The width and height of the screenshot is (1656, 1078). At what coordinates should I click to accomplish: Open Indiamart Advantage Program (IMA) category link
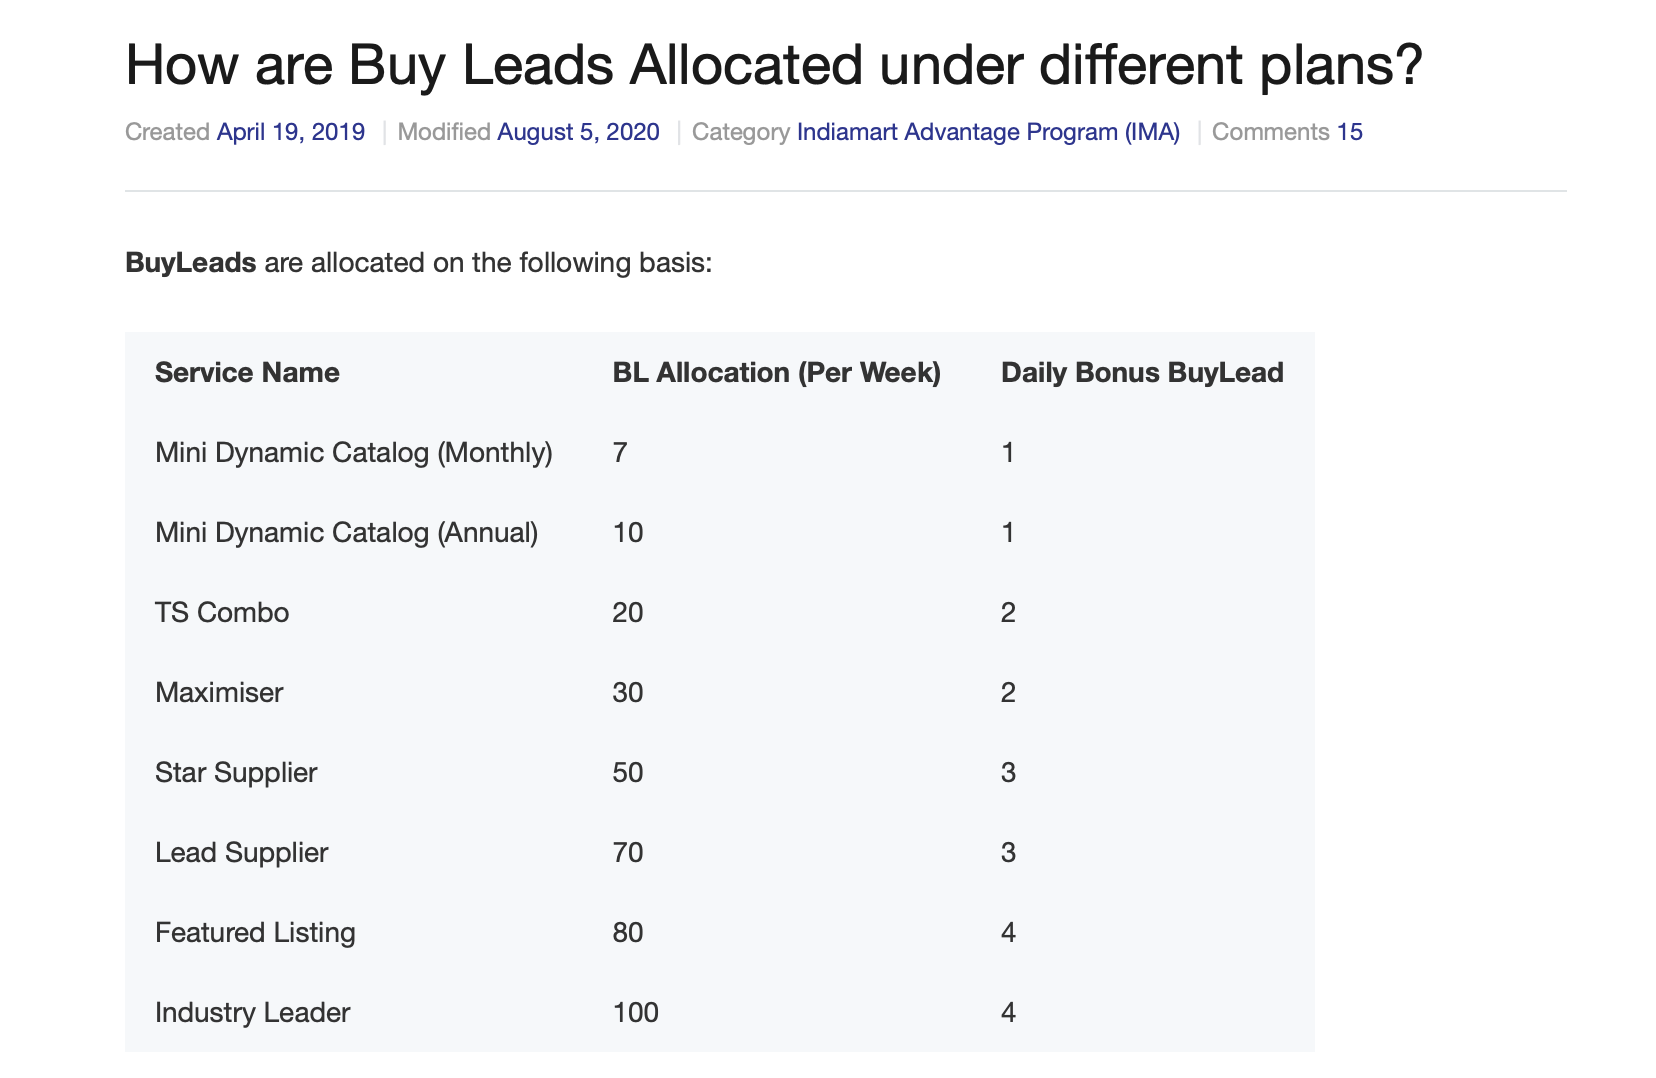[x=988, y=132]
